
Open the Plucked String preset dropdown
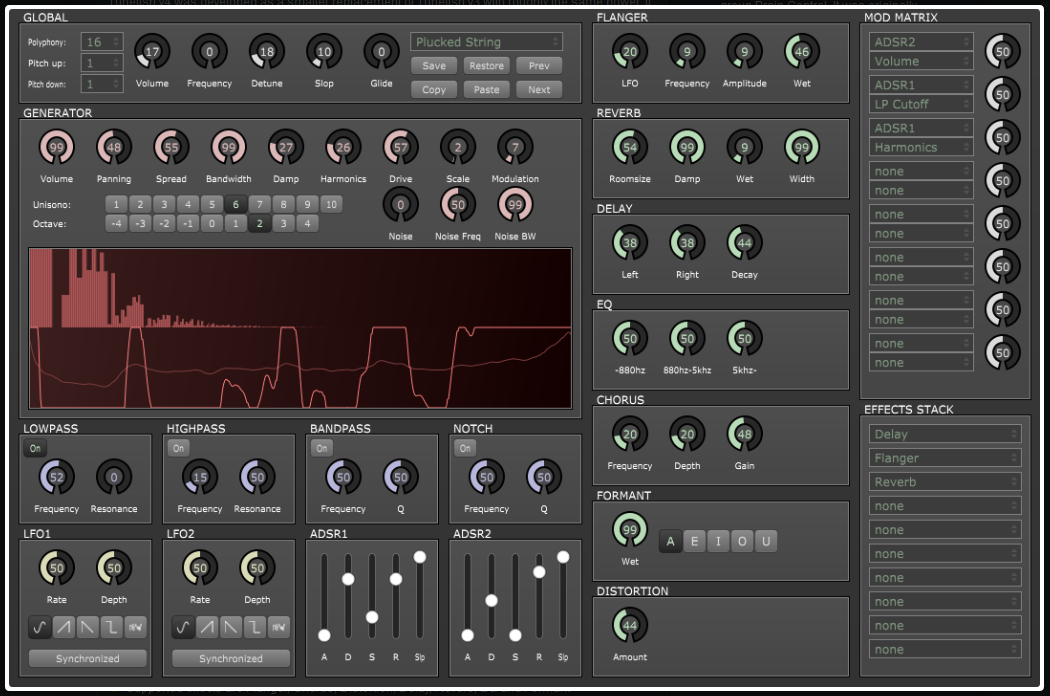point(485,42)
